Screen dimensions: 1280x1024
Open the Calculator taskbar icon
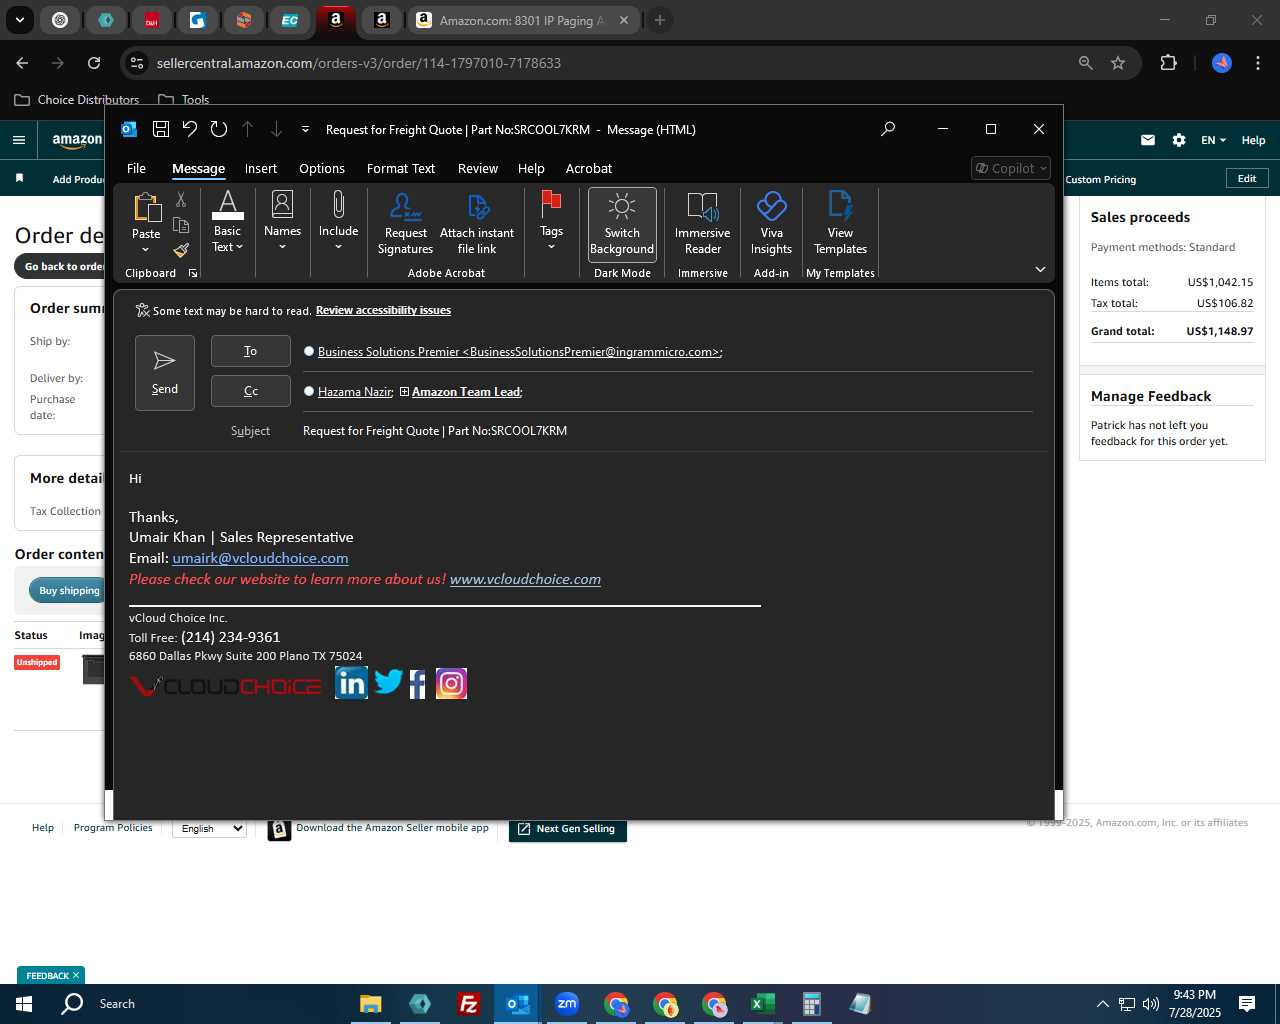pyautogui.click(x=811, y=1004)
